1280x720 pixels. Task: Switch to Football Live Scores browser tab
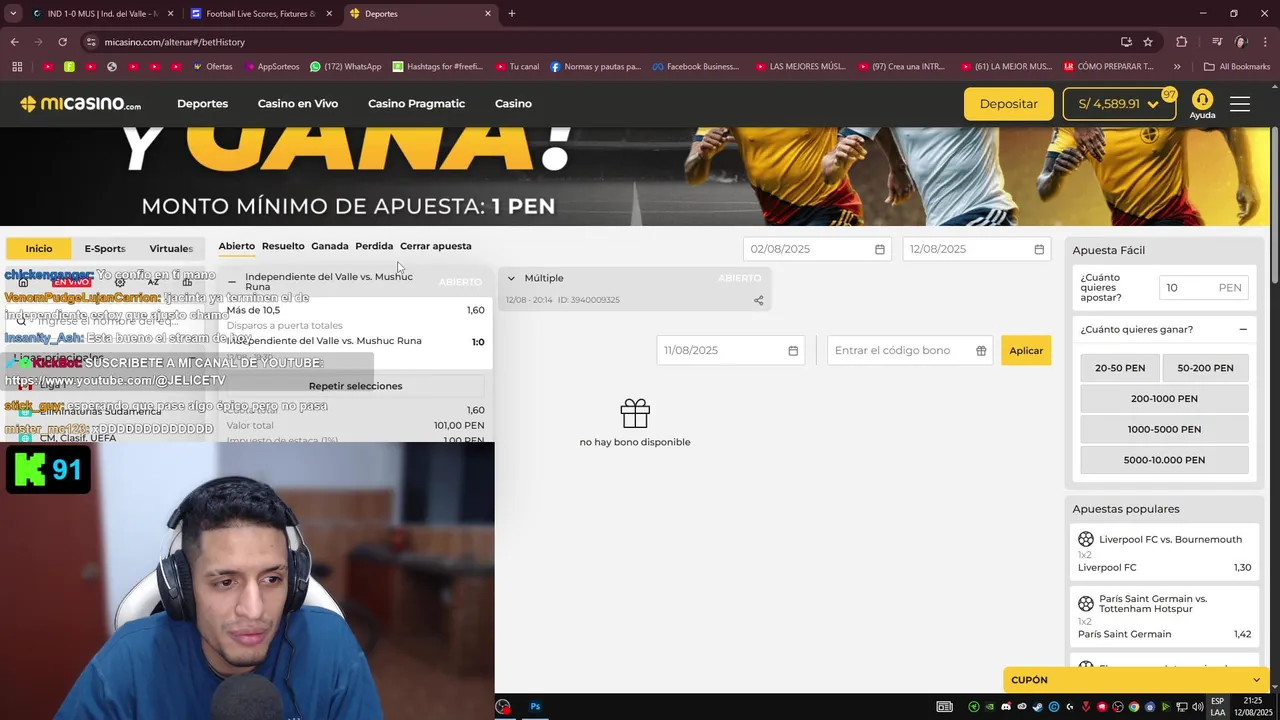[260, 14]
